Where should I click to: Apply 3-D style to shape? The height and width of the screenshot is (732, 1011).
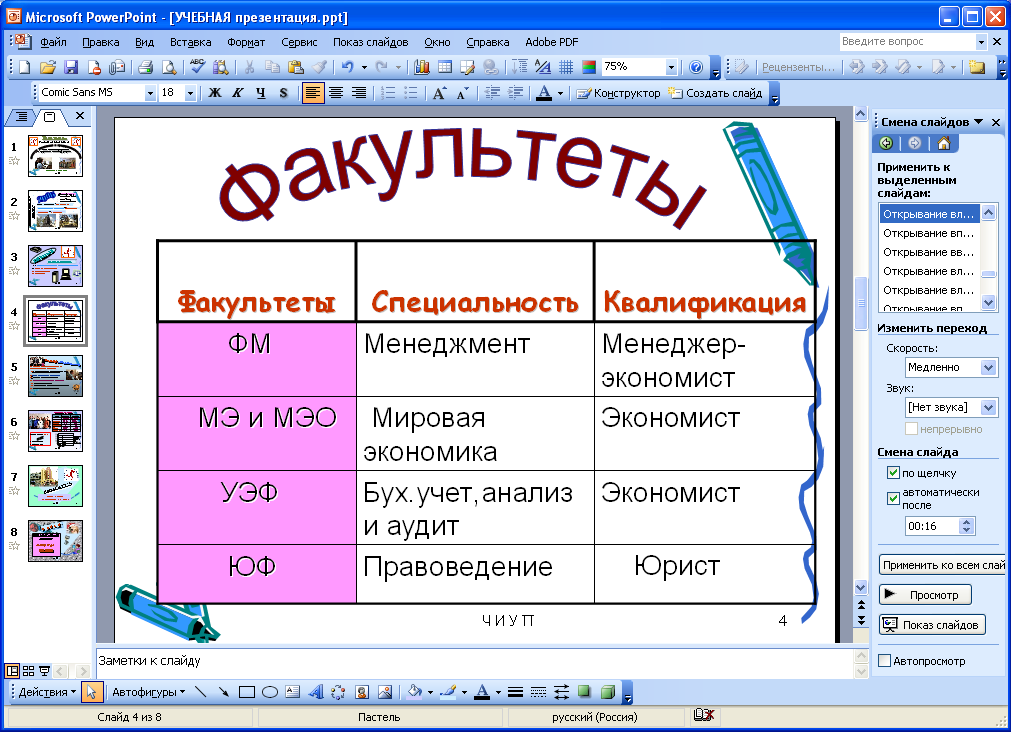pos(607,692)
